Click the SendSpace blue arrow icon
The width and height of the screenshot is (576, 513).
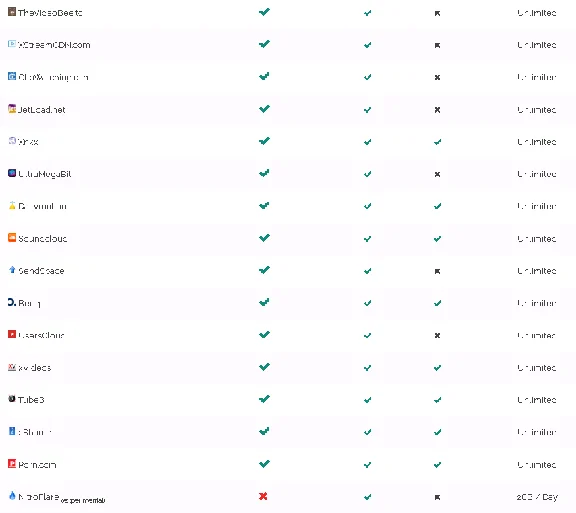click(x=12, y=270)
